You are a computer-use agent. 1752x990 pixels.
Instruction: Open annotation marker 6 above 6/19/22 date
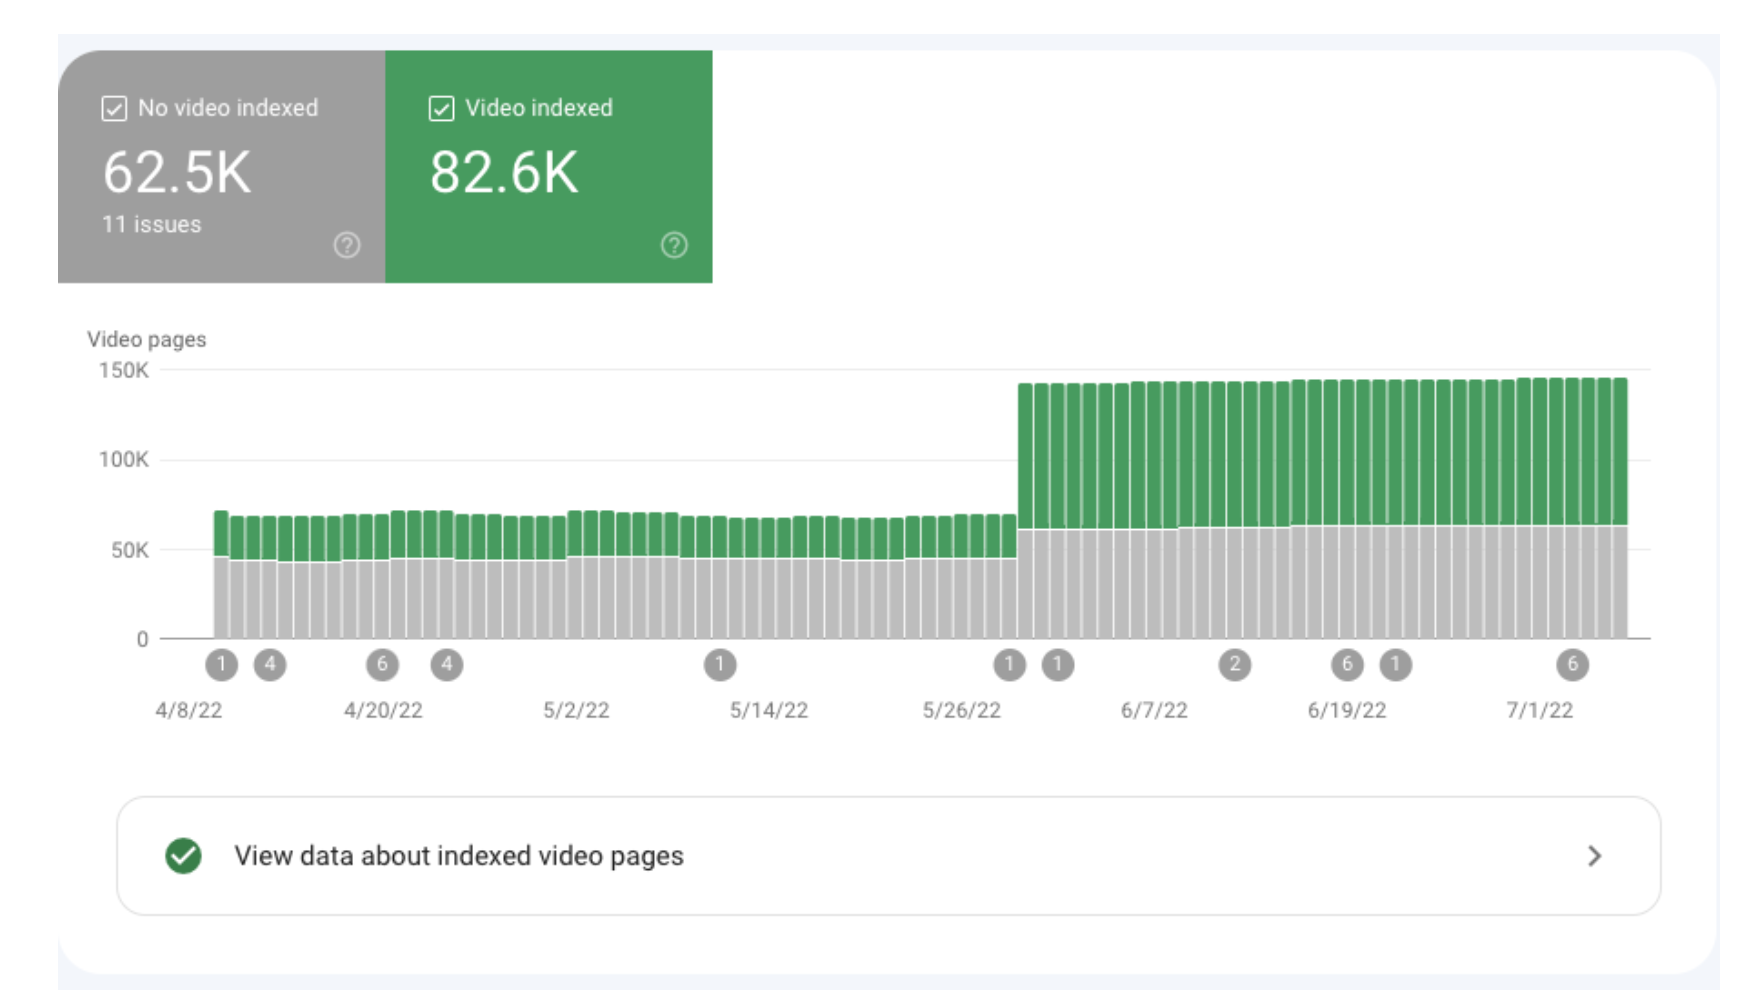click(1347, 664)
